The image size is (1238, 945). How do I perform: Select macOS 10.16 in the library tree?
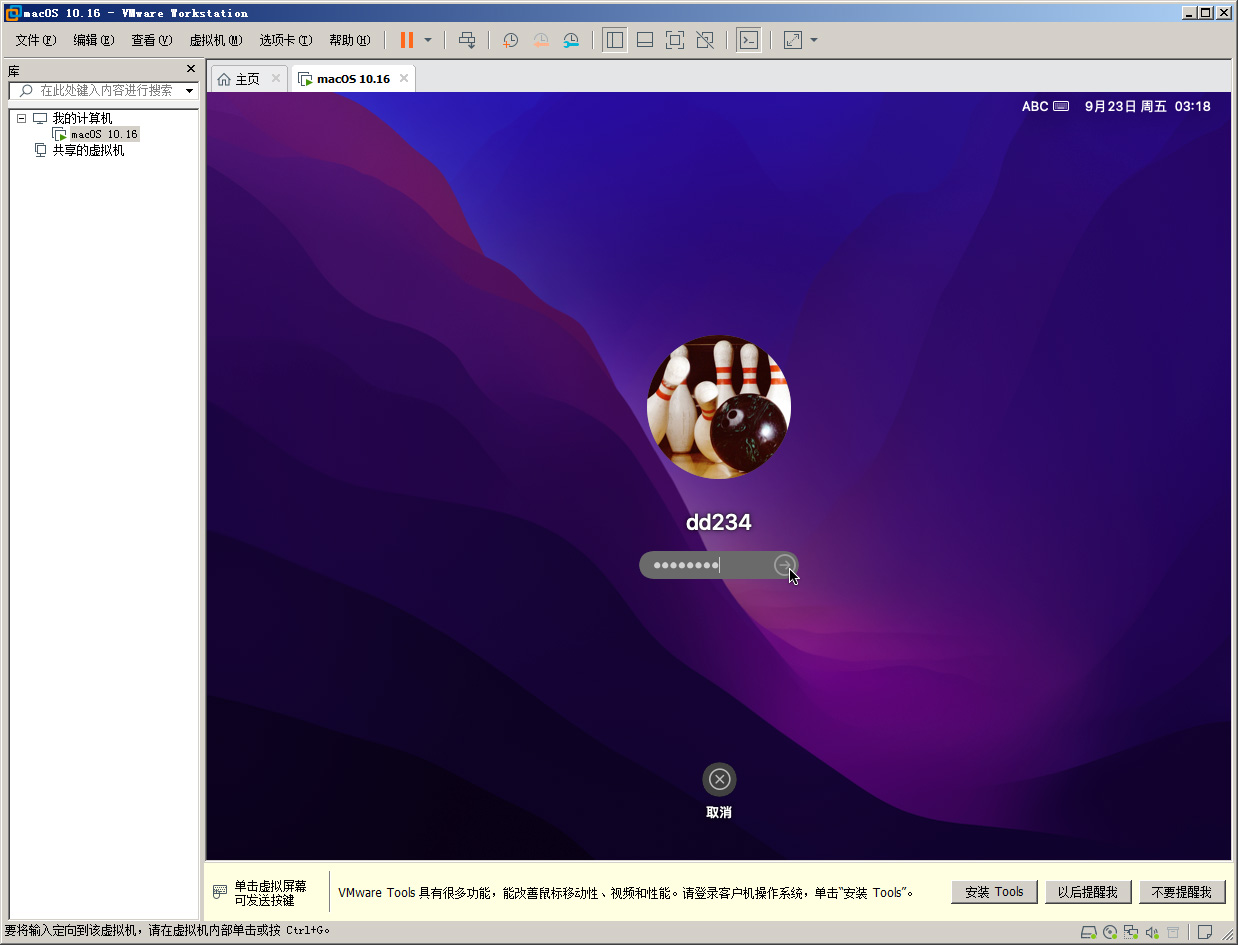click(104, 134)
